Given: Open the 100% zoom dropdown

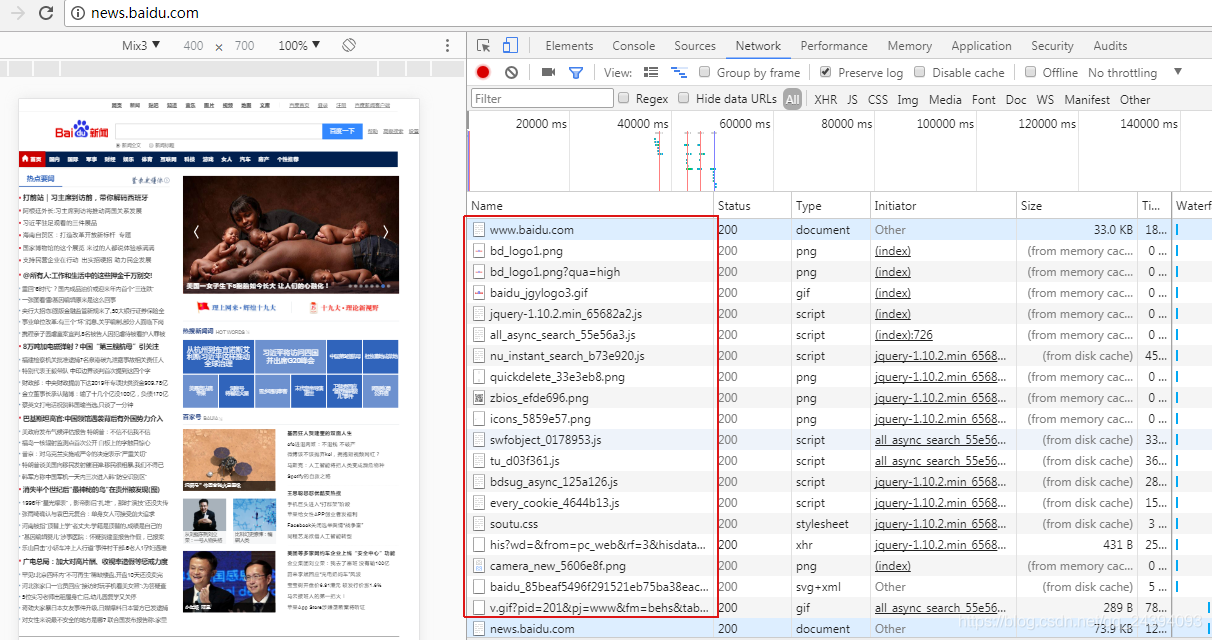Looking at the screenshot, I should tap(299, 46).
